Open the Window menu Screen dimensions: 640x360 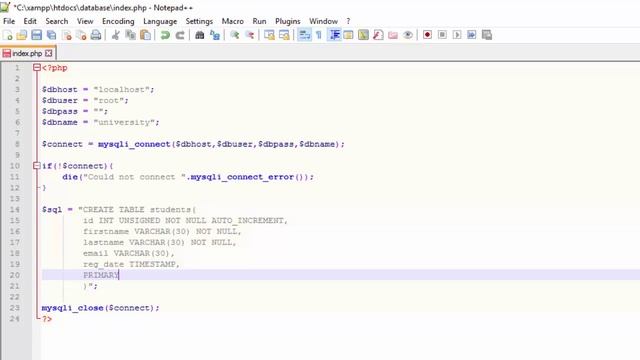pos(323,21)
